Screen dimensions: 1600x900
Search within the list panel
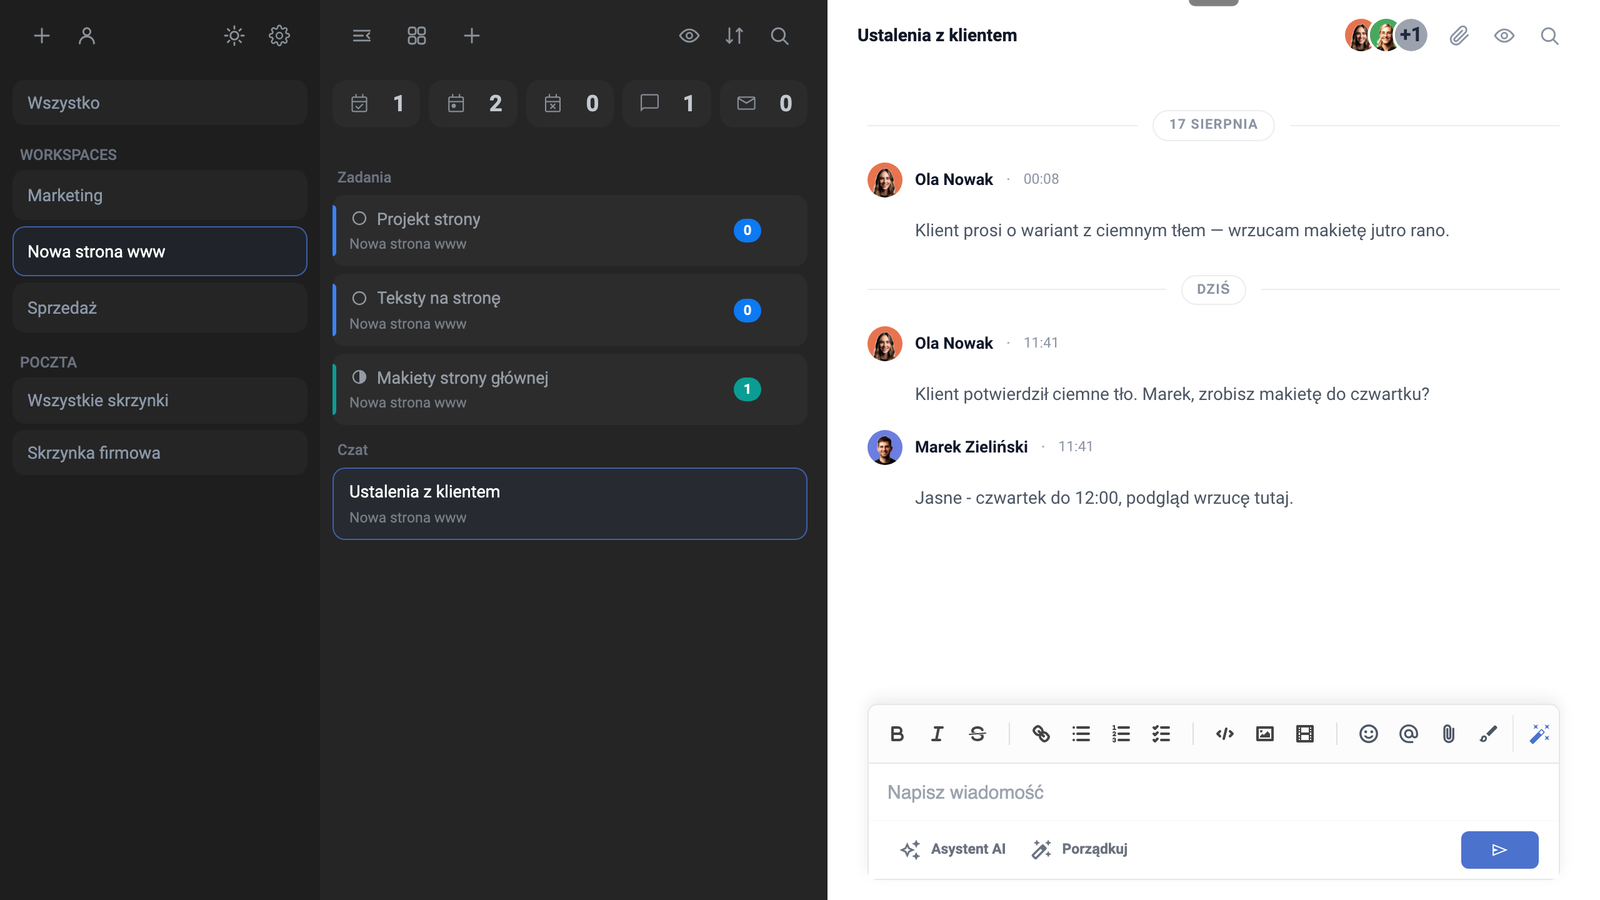tap(780, 36)
